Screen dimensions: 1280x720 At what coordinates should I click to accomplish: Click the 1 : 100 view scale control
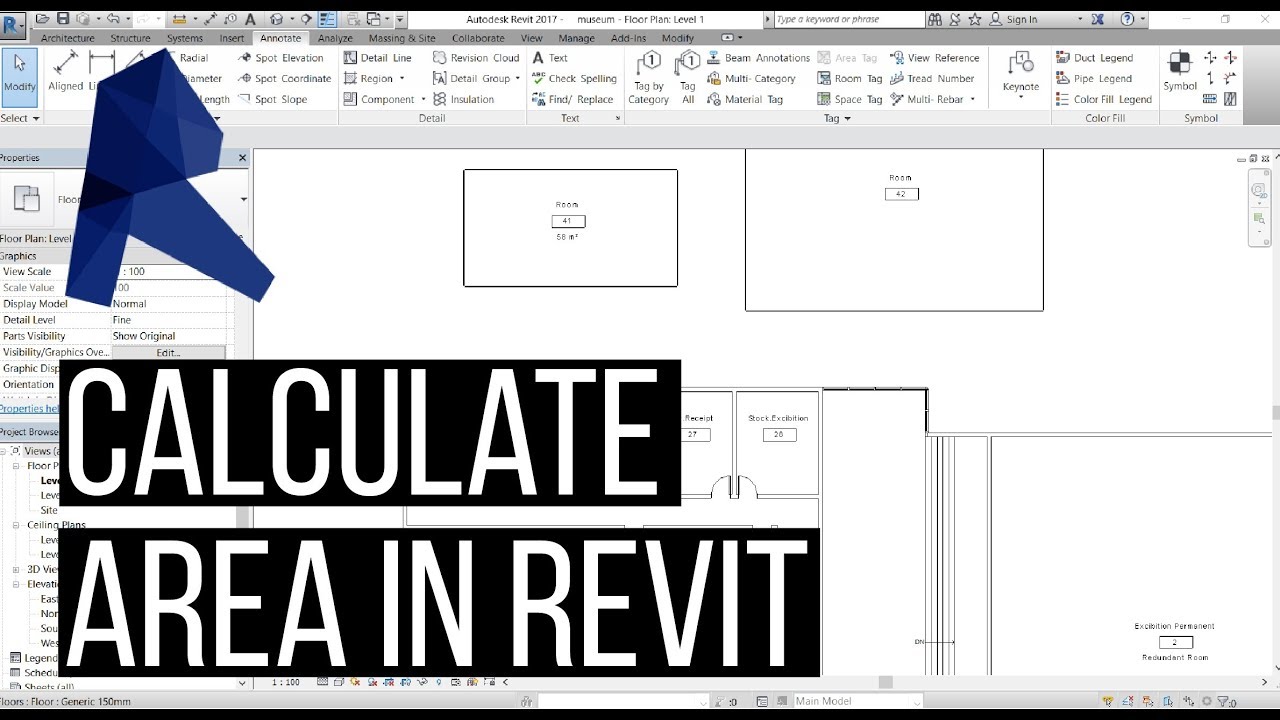click(x=286, y=682)
